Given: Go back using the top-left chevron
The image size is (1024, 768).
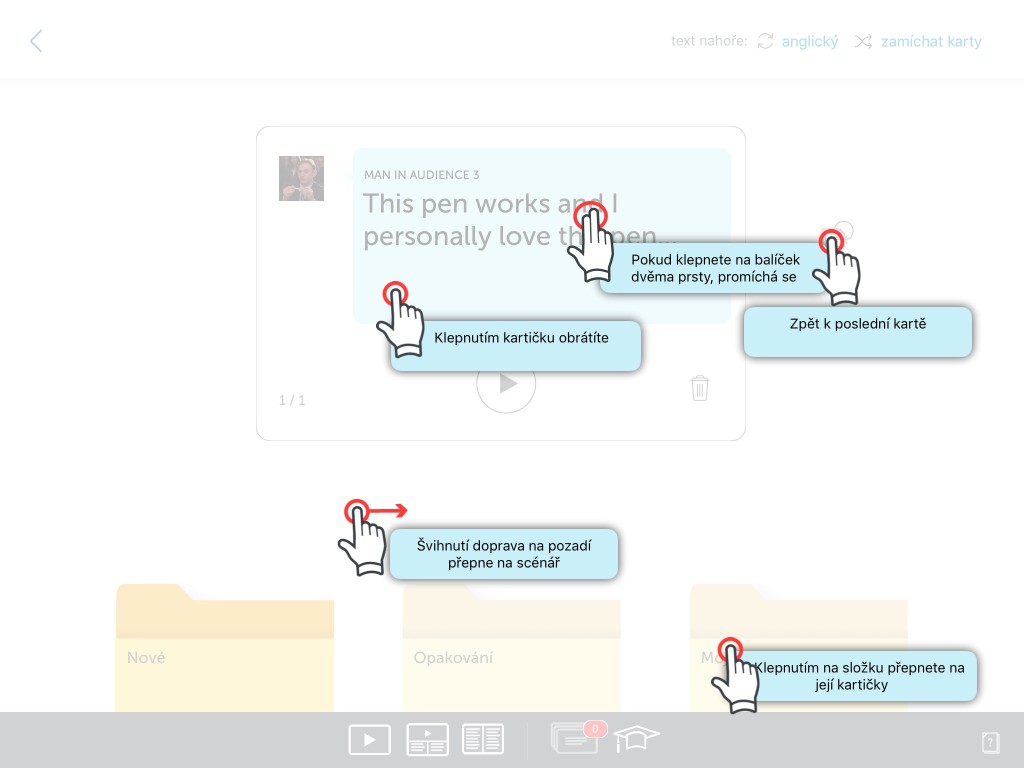Looking at the screenshot, I should click(36, 41).
